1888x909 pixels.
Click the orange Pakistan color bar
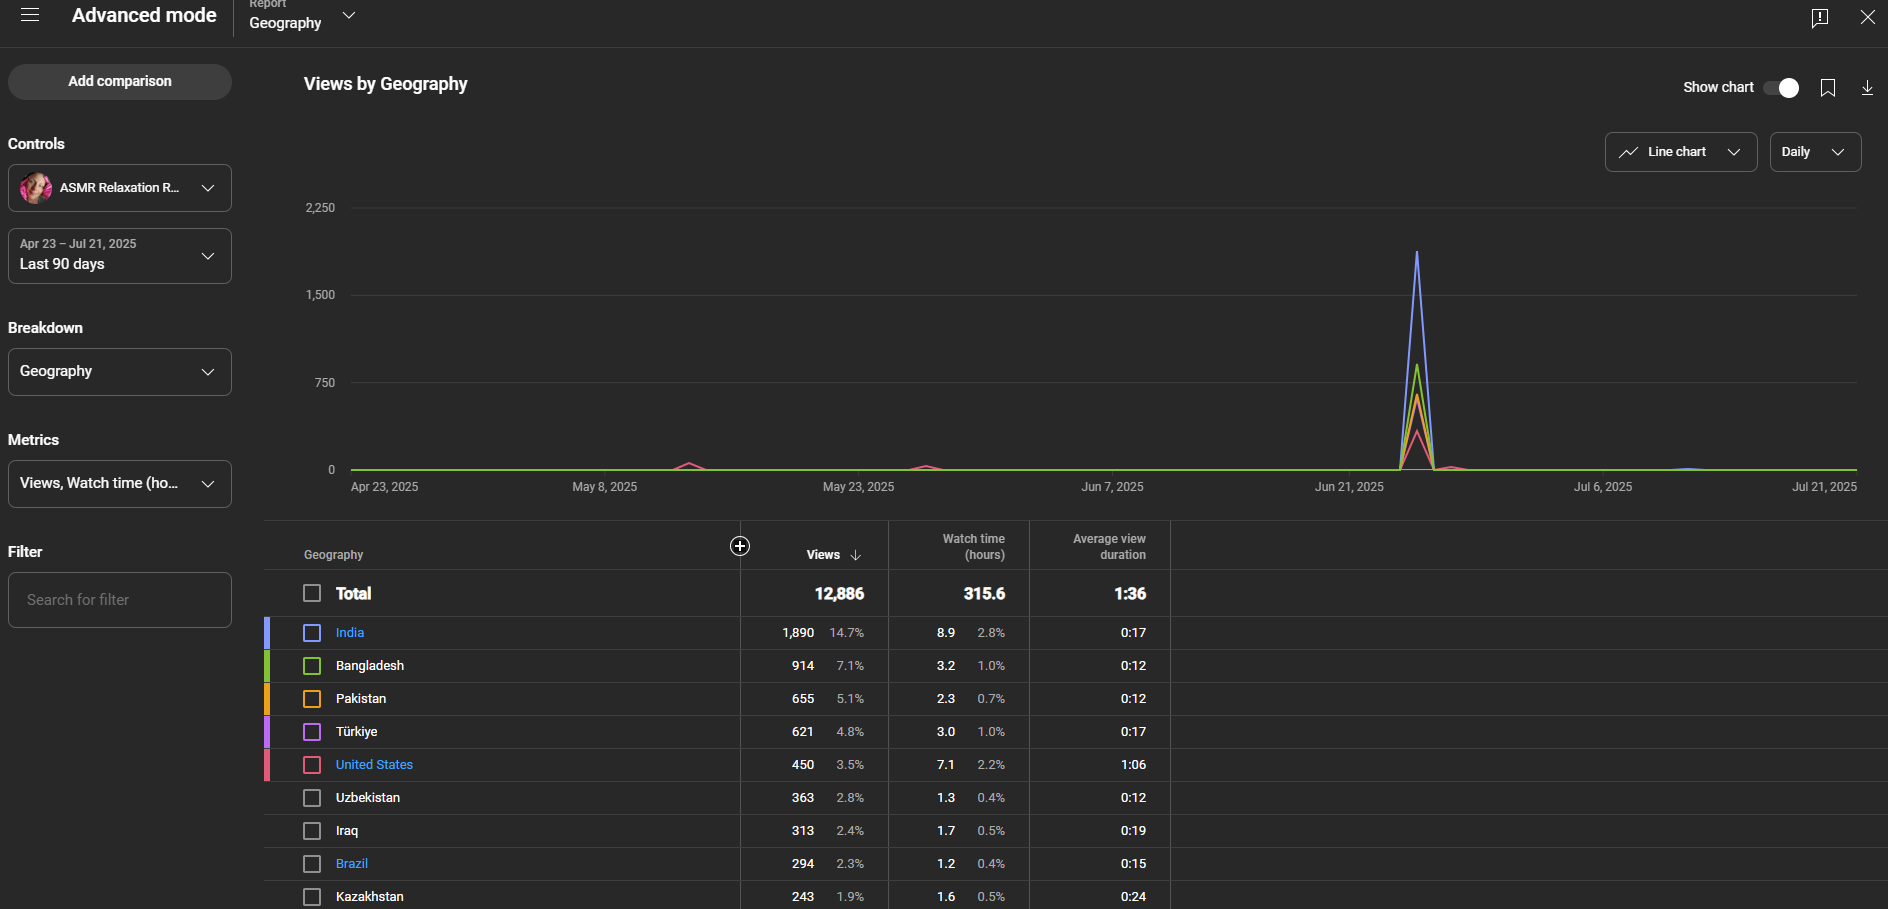tap(267, 699)
